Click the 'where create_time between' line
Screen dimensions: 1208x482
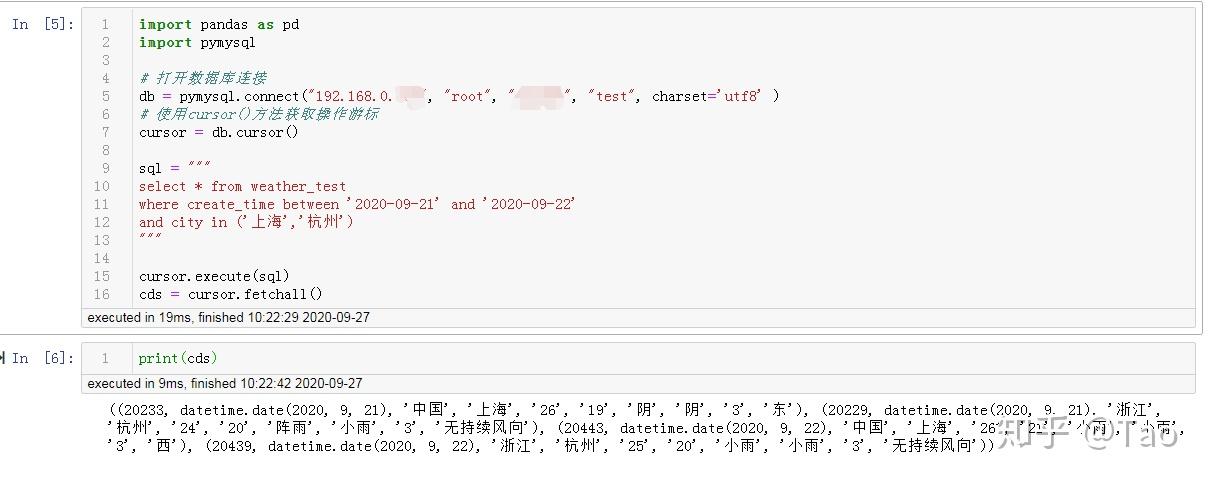[358, 204]
